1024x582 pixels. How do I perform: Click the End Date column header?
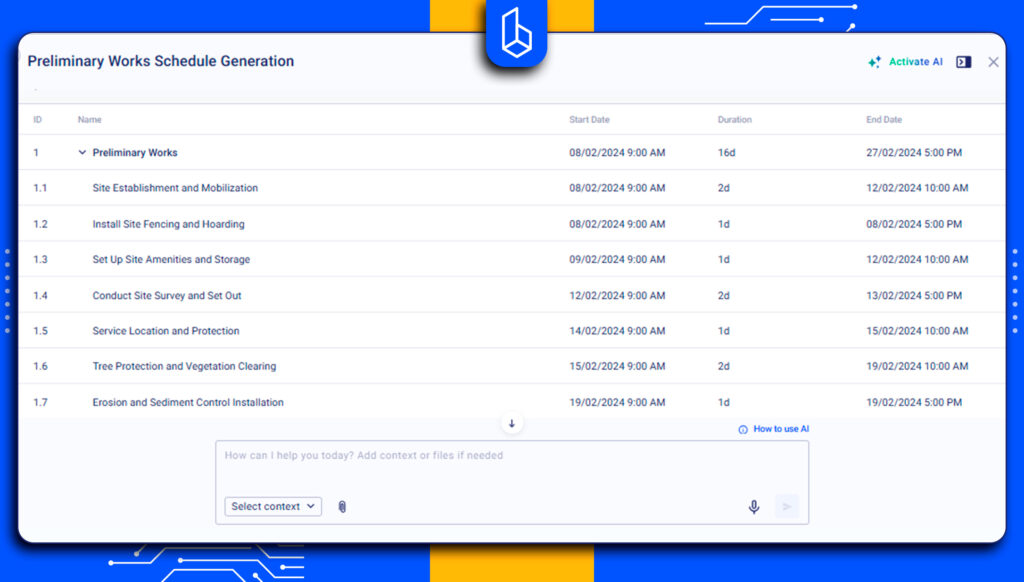(884, 120)
